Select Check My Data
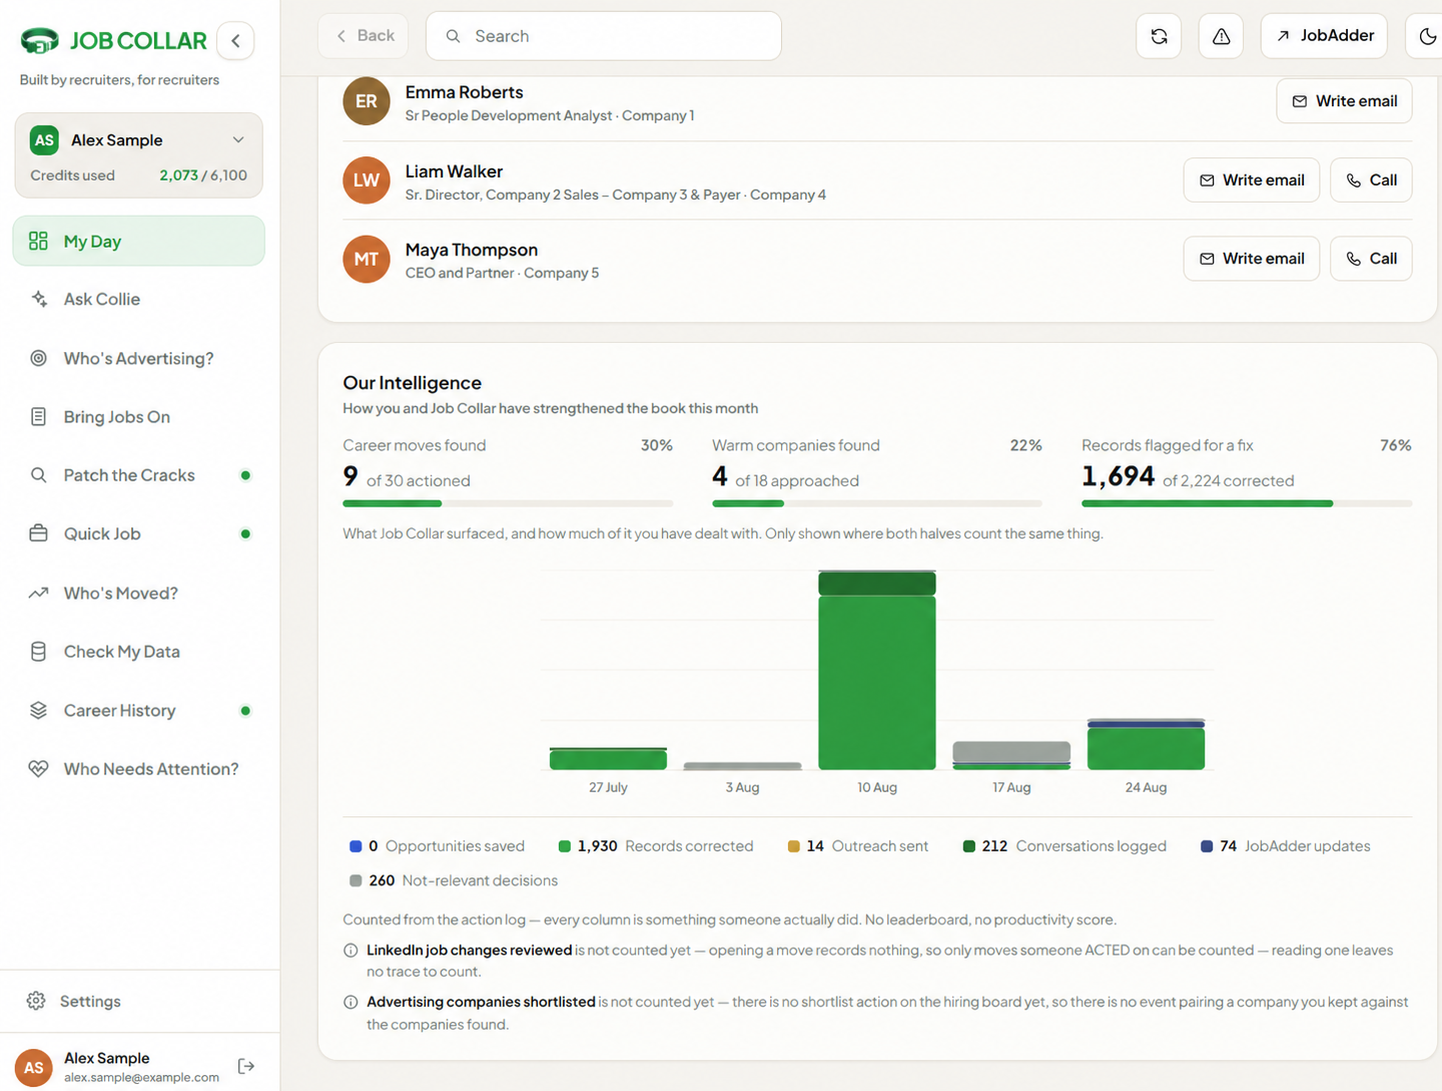The image size is (1442, 1091). [139, 652]
